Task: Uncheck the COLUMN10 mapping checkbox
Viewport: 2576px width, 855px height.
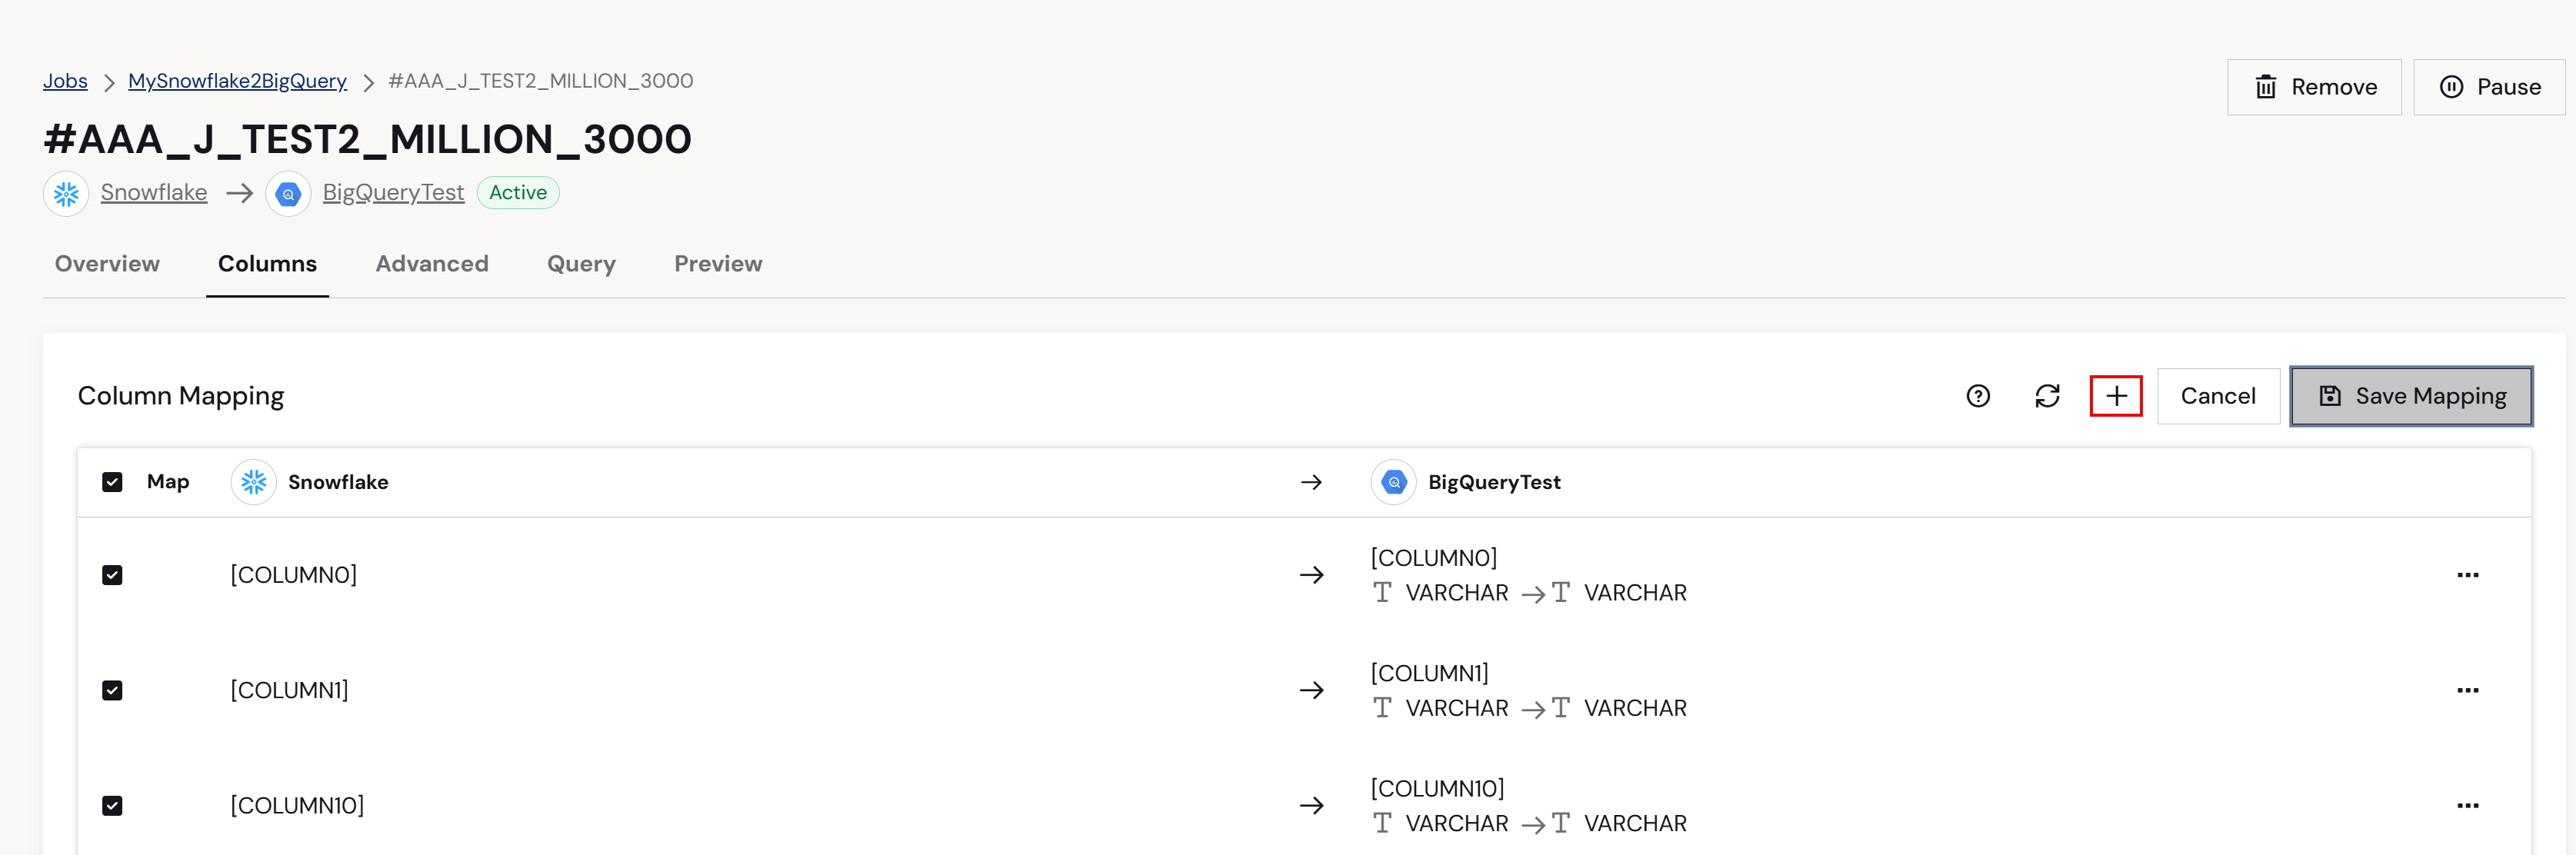Action: click(x=112, y=805)
